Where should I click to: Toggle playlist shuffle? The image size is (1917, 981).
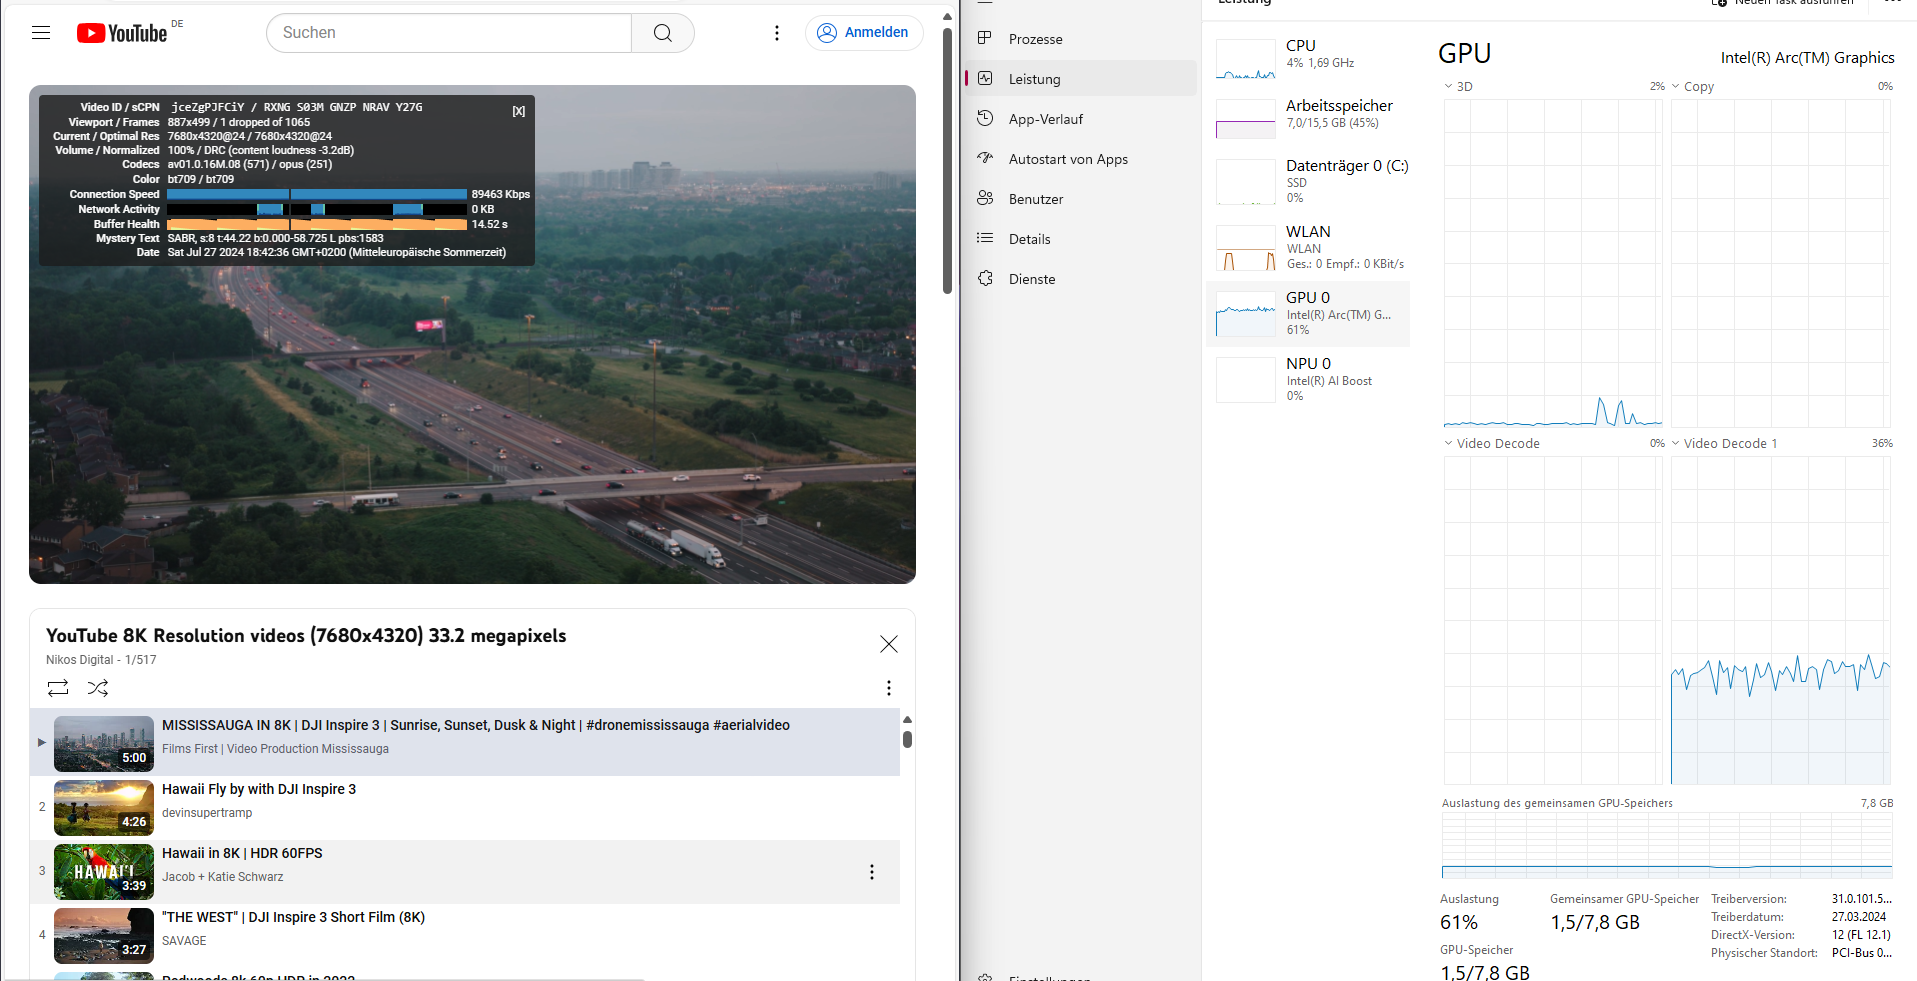[x=98, y=688]
